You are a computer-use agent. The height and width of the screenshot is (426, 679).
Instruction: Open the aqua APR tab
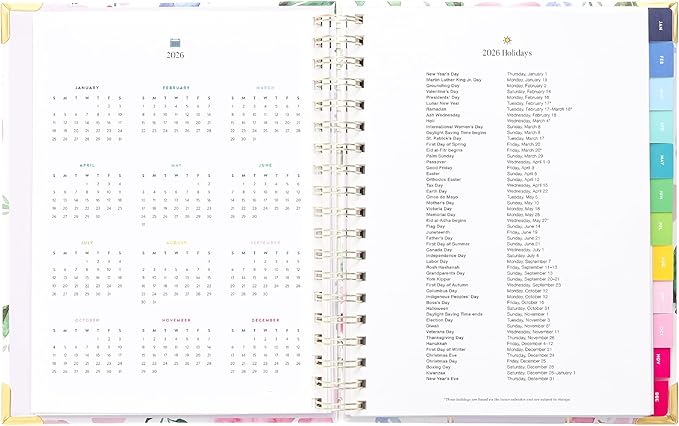point(661,126)
